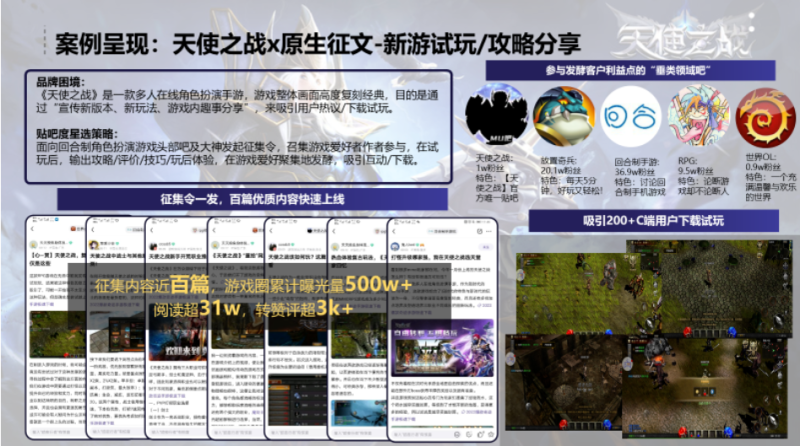Click the slide title 案例呈现：天使之战x原生征文
This screenshot has height=446, width=800.
pyautogui.click(x=317, y=44)
